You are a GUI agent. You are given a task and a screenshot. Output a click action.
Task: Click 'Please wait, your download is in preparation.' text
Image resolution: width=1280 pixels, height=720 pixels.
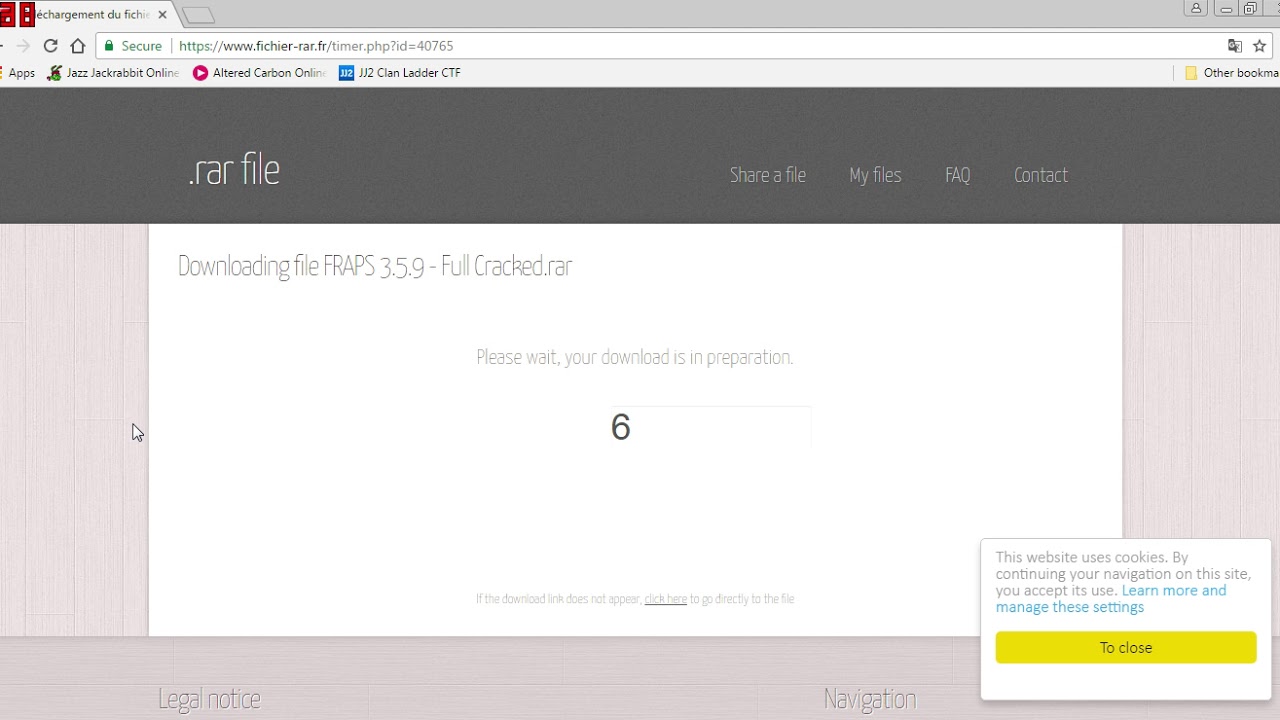tap(635, 357)
